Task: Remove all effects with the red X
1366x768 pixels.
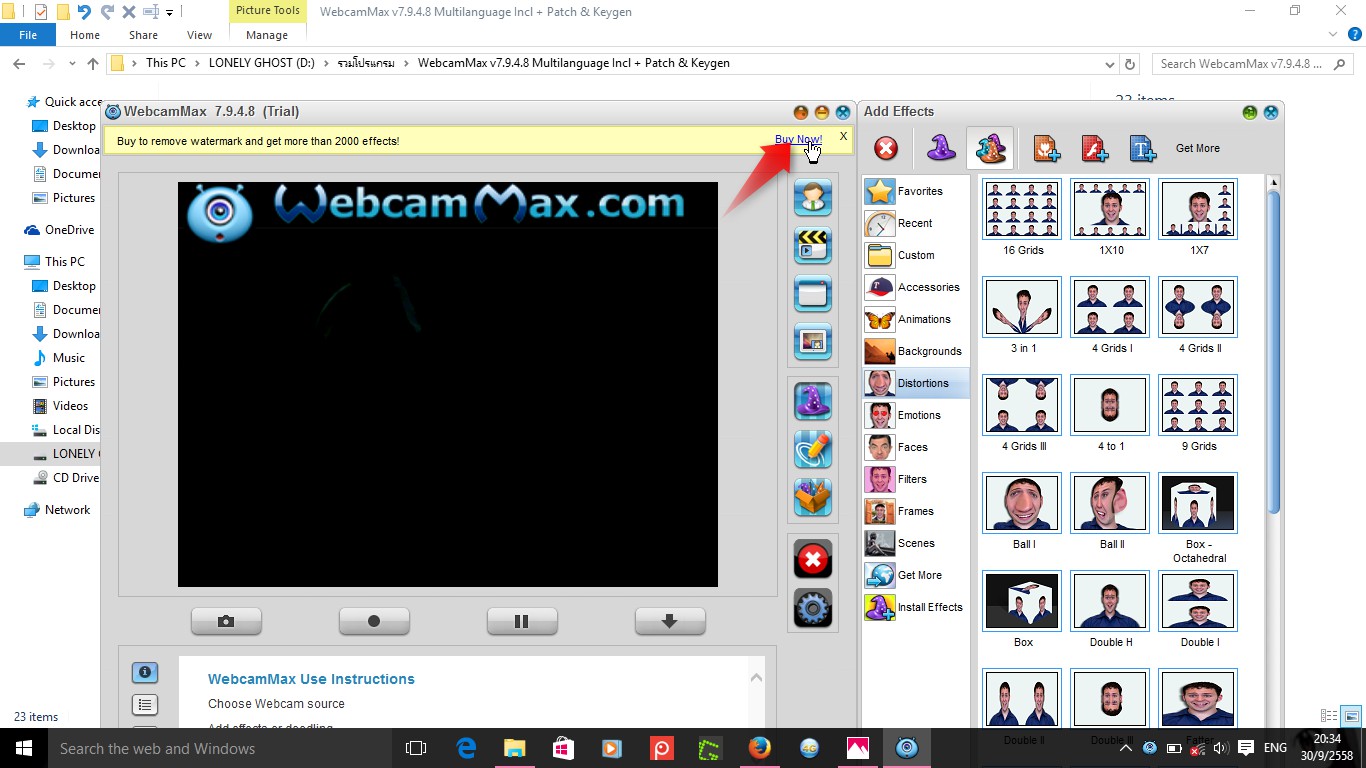Action: click(x=886, y=149)
